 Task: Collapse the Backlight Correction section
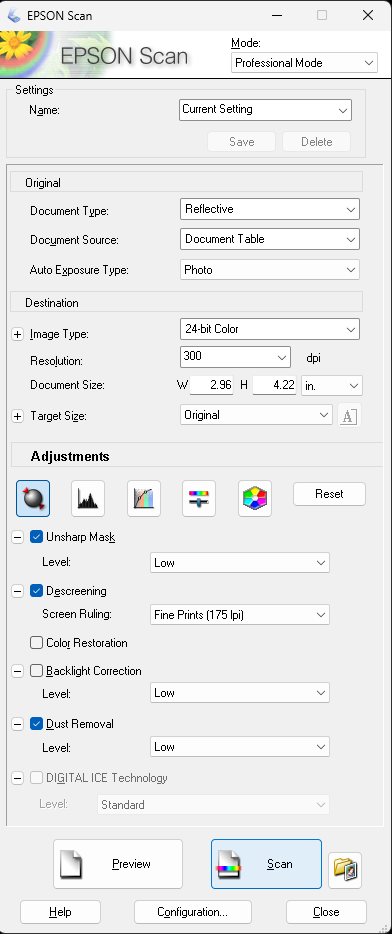(x=17, y=671)
